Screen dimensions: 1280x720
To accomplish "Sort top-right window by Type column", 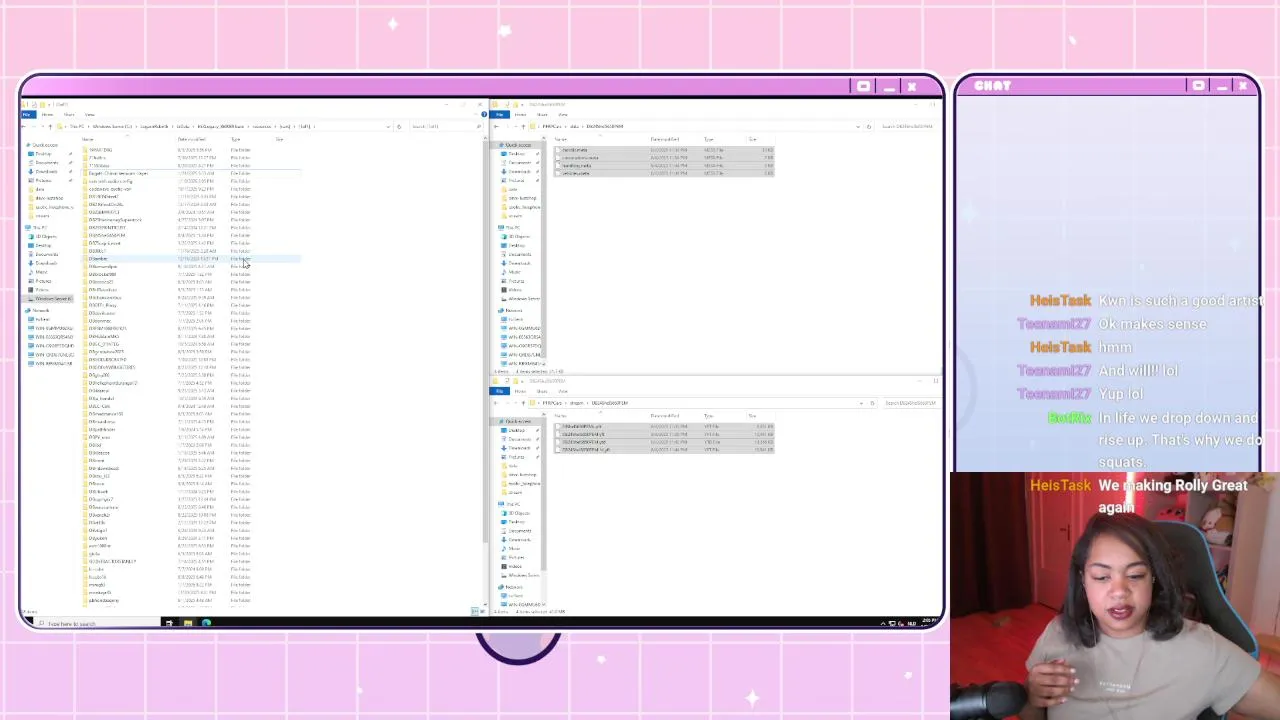I will point(709,139).
